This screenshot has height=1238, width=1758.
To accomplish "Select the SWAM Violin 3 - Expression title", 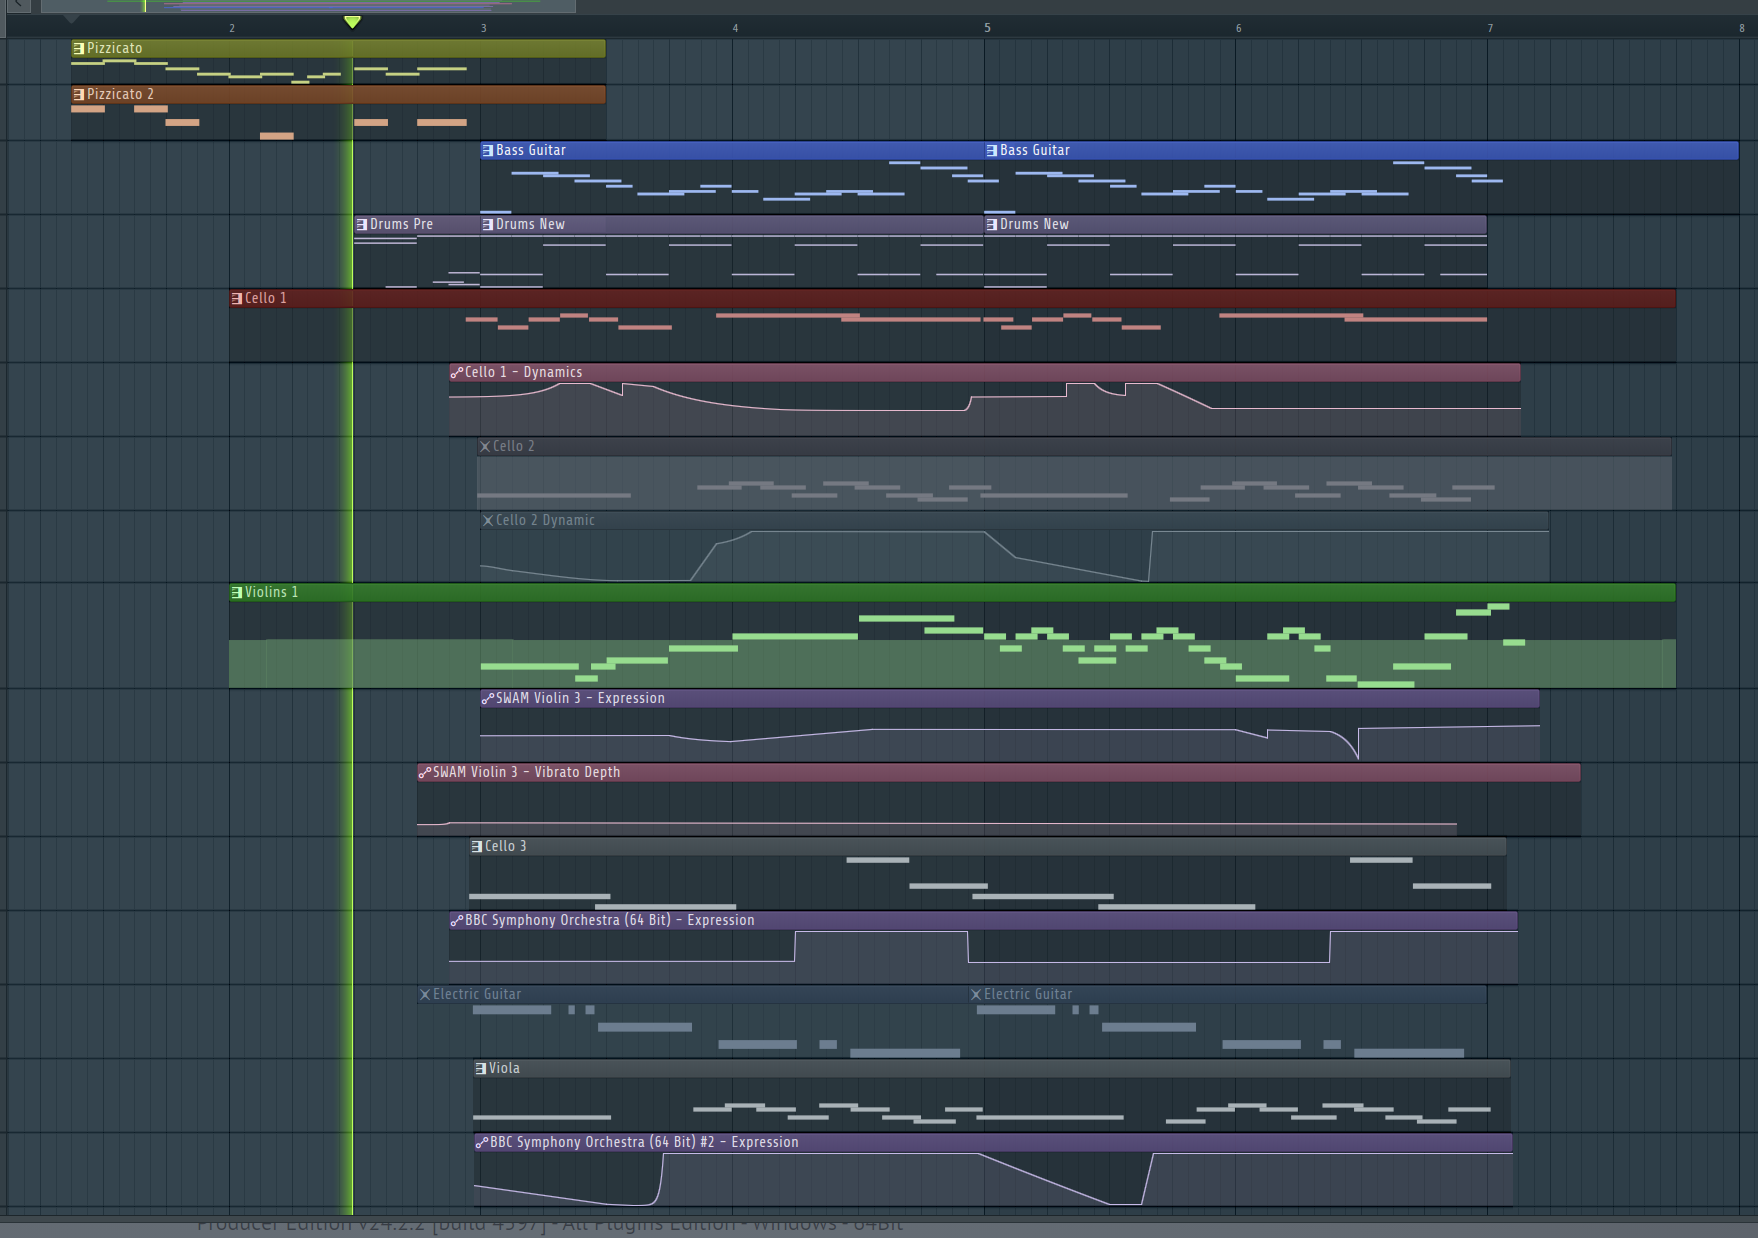I will coord(581,698).
